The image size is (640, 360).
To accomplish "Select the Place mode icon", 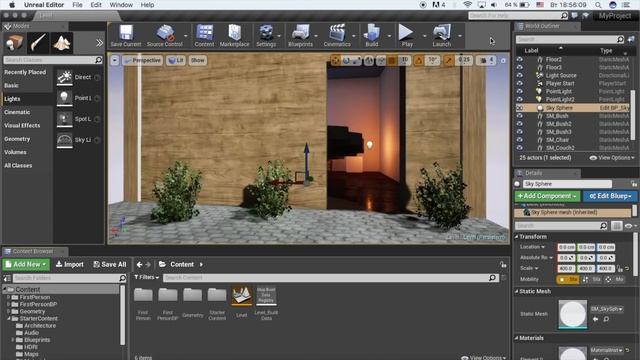I will [14, 43].
